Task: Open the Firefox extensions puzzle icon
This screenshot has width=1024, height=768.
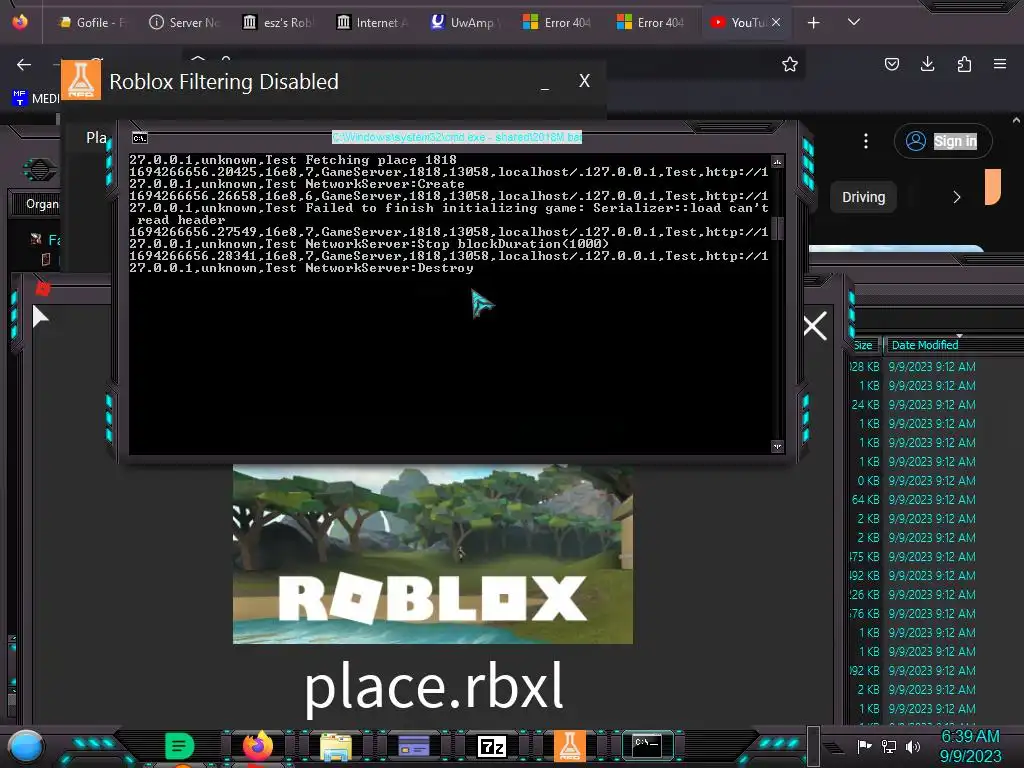Action: pos(964,64)
